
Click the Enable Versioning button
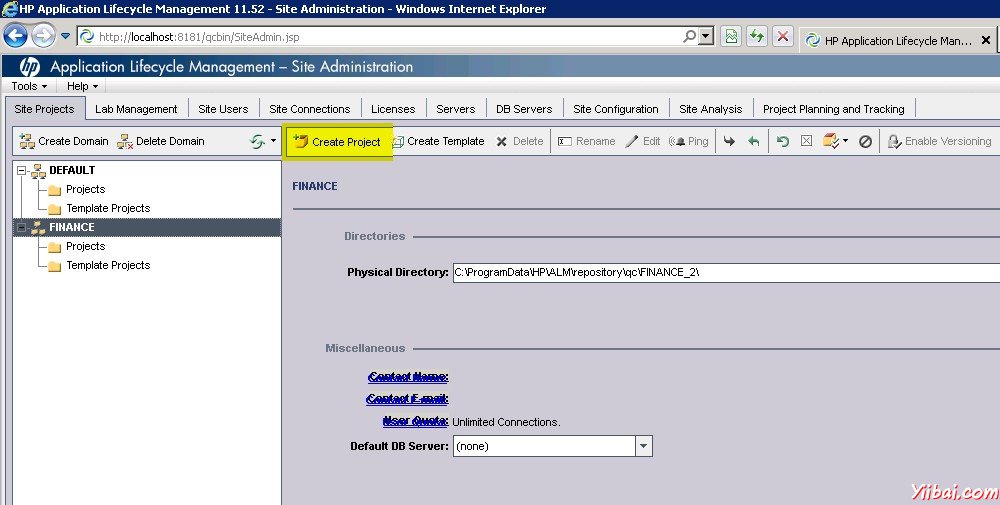click(939, 141)
